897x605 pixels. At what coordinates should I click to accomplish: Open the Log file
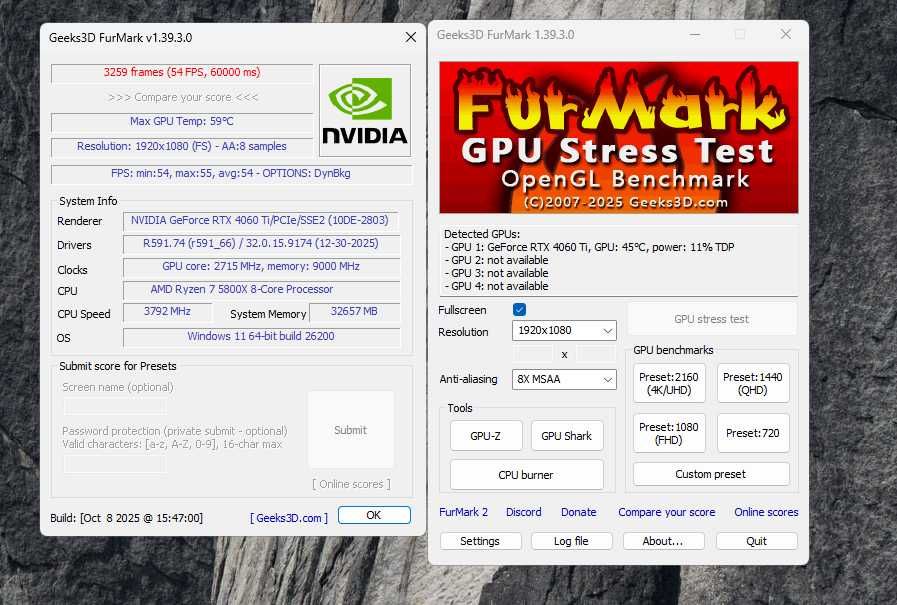[x=571, y=541]
